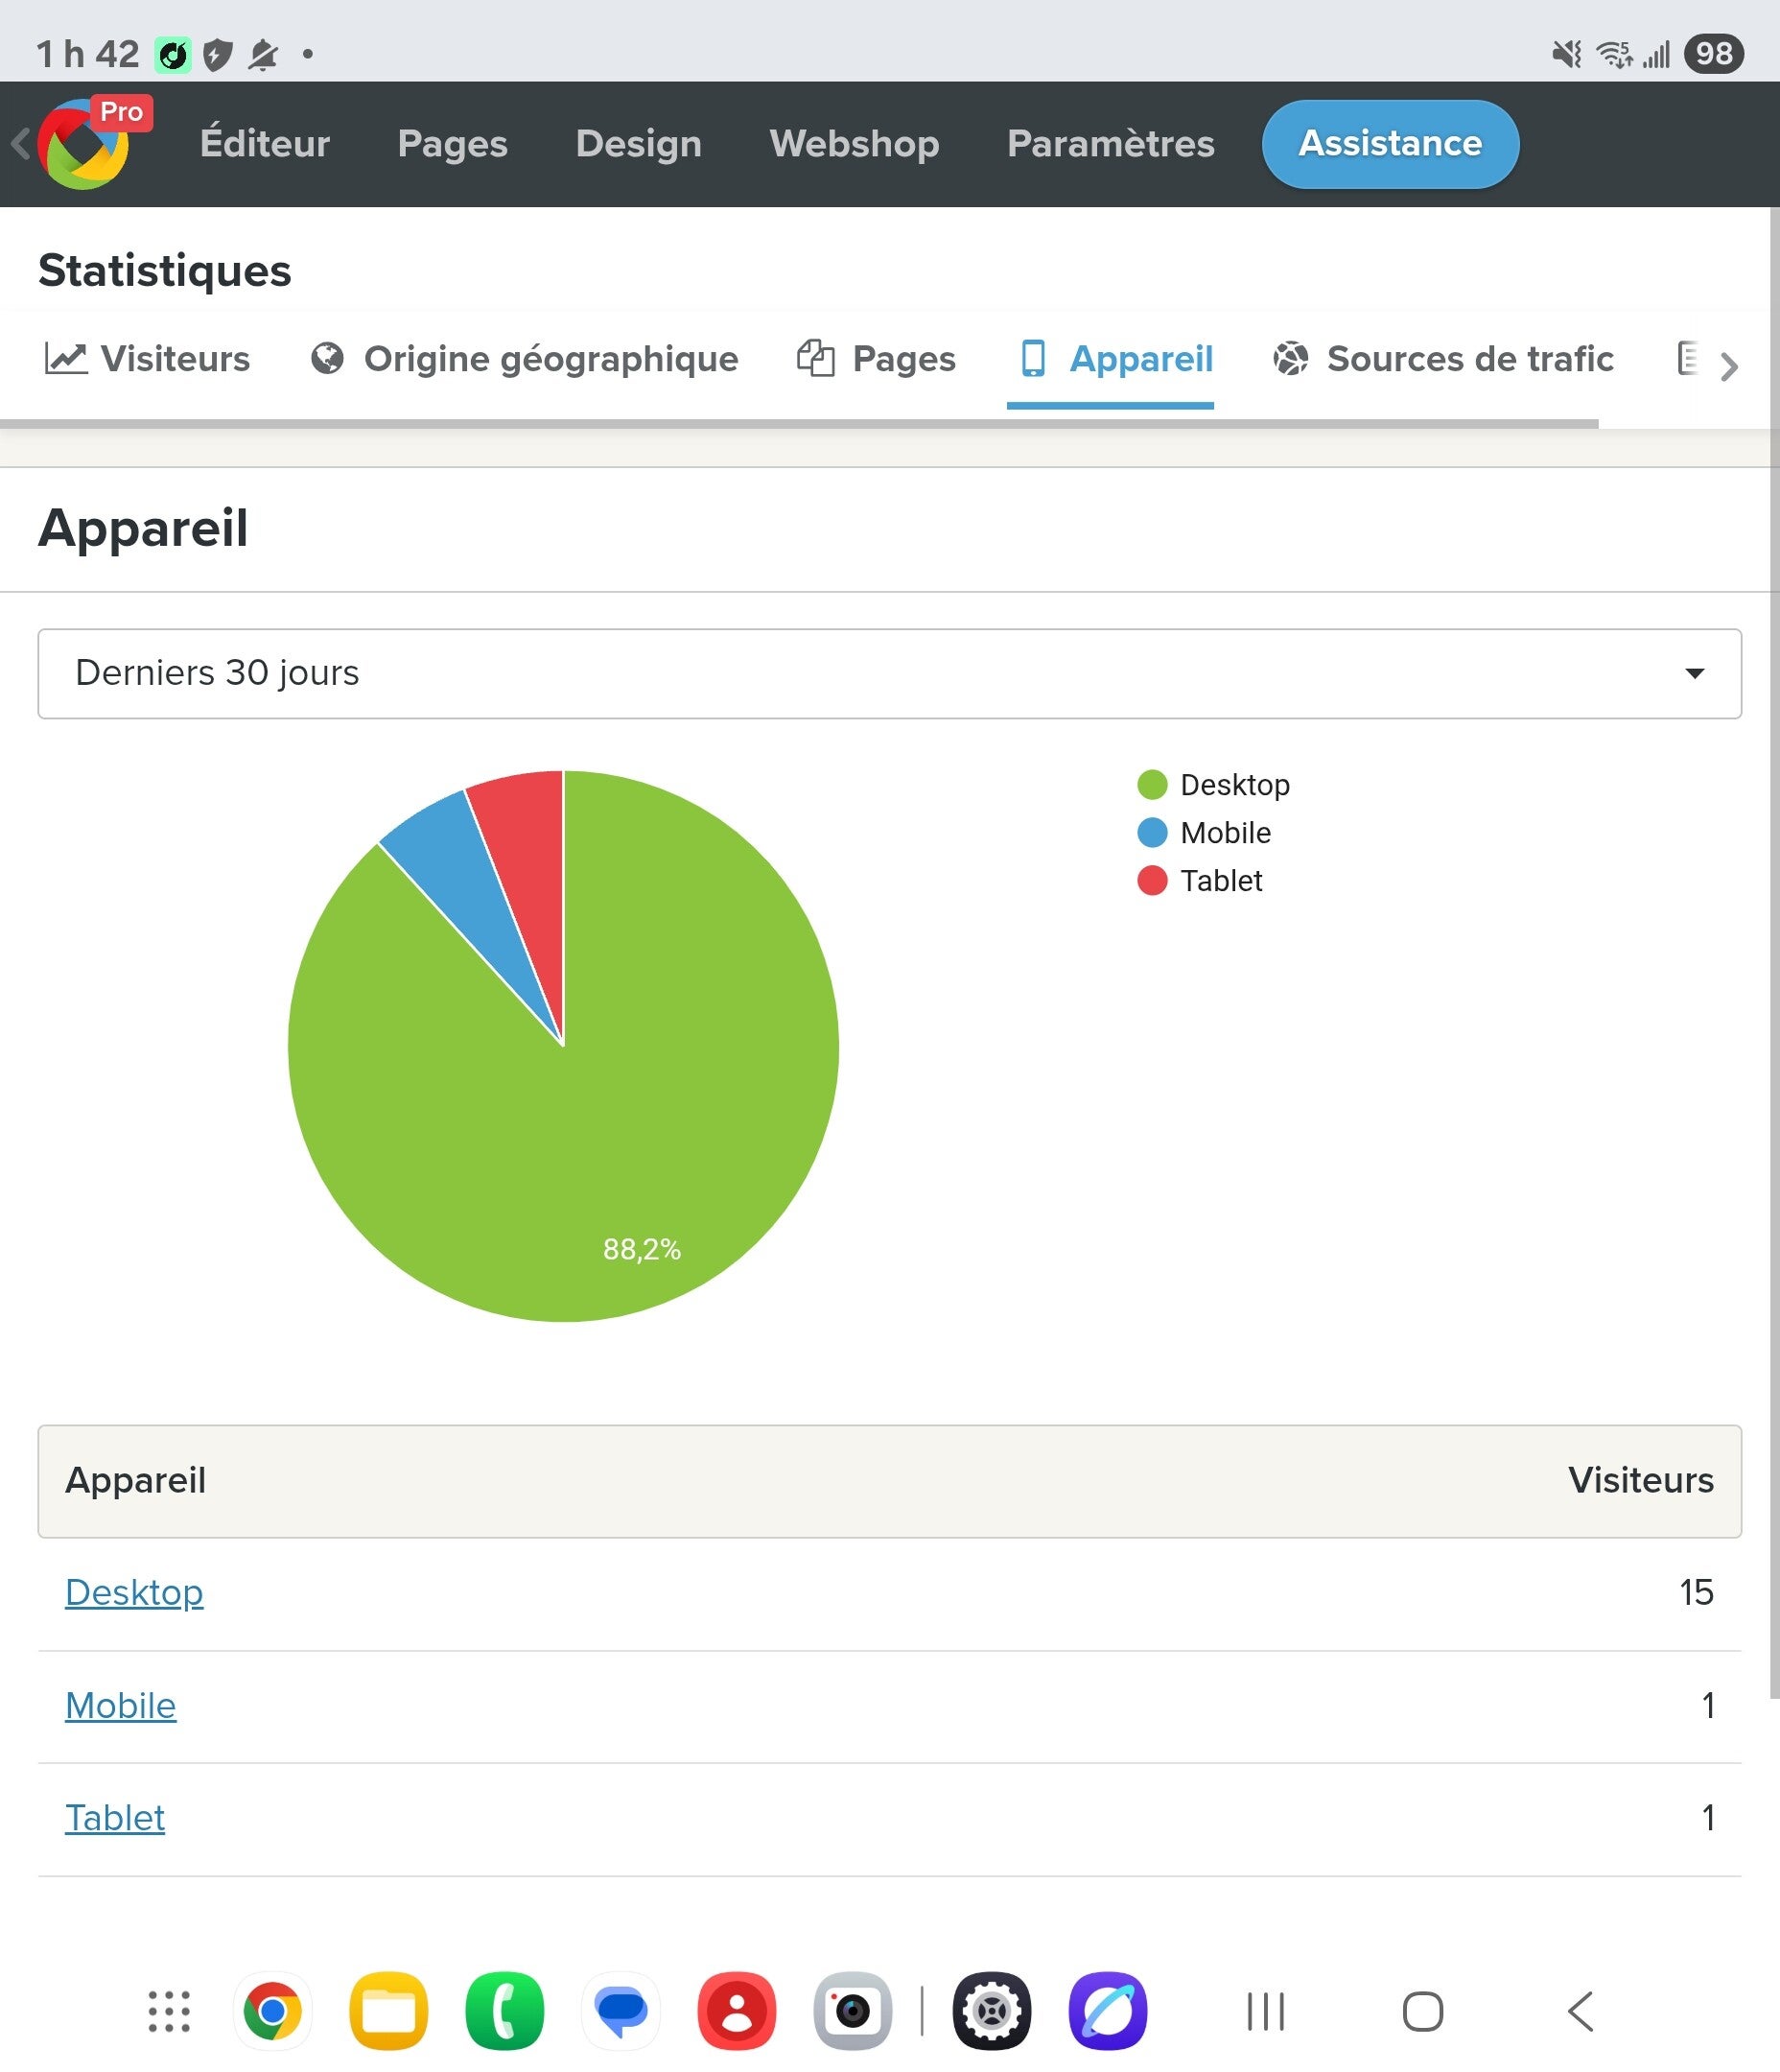Click the Desktop visitor count 15
The image size is (1780, 2072).
(x=1696, y=1592)
